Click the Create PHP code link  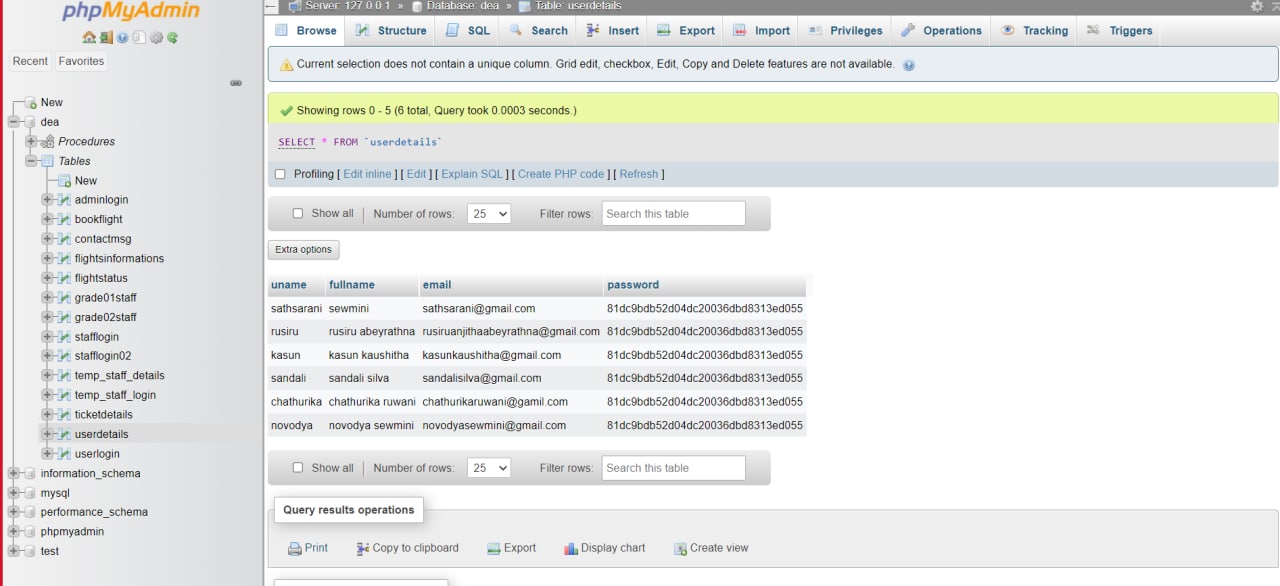point(561,174)
